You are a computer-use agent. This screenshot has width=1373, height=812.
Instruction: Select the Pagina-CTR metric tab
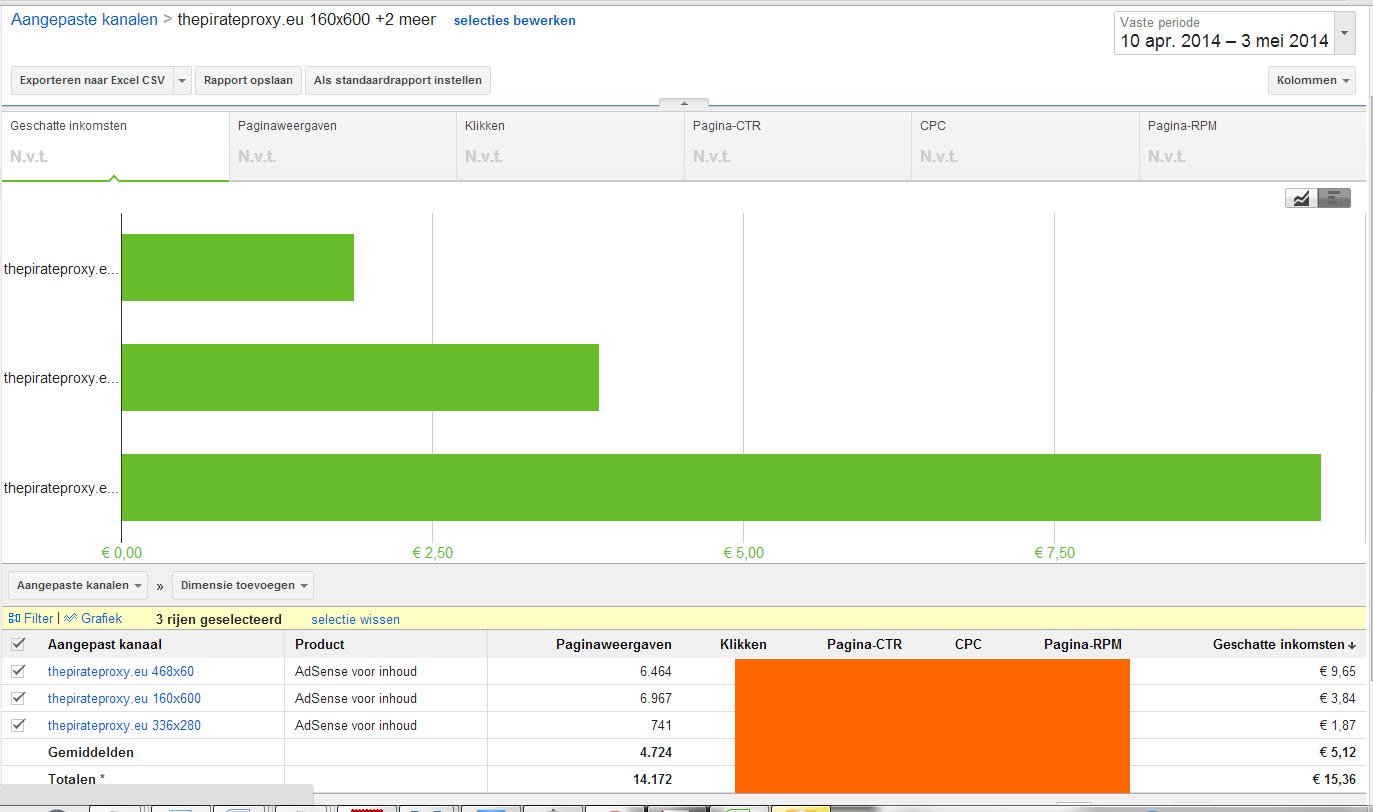pyautogui.click(x=798, y=146)
